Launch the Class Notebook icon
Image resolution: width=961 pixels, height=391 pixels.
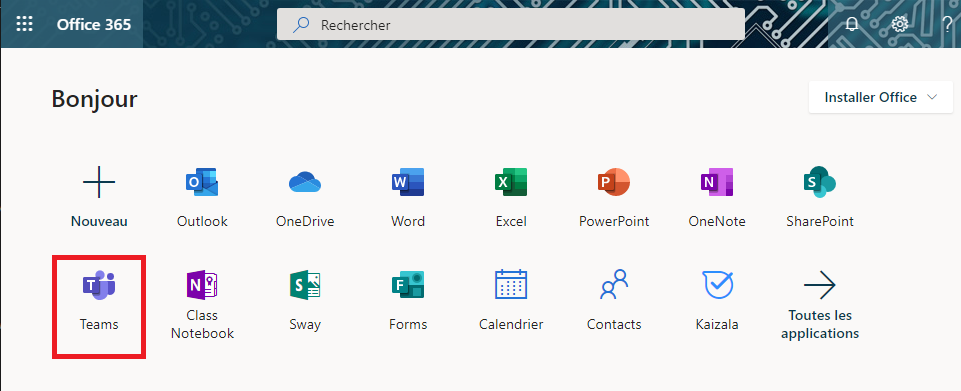[202, 285]
